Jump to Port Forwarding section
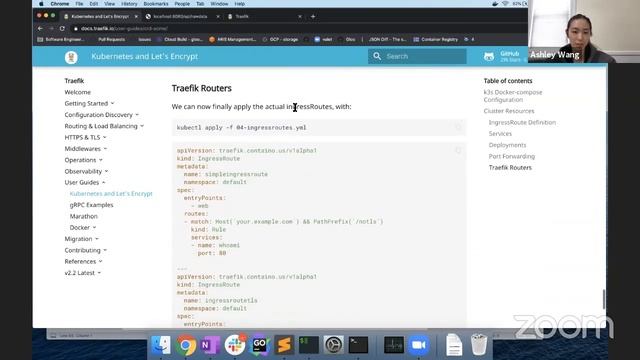Image resolution: width=640 pixels, height=360 pixels. [x=511, y=156]
